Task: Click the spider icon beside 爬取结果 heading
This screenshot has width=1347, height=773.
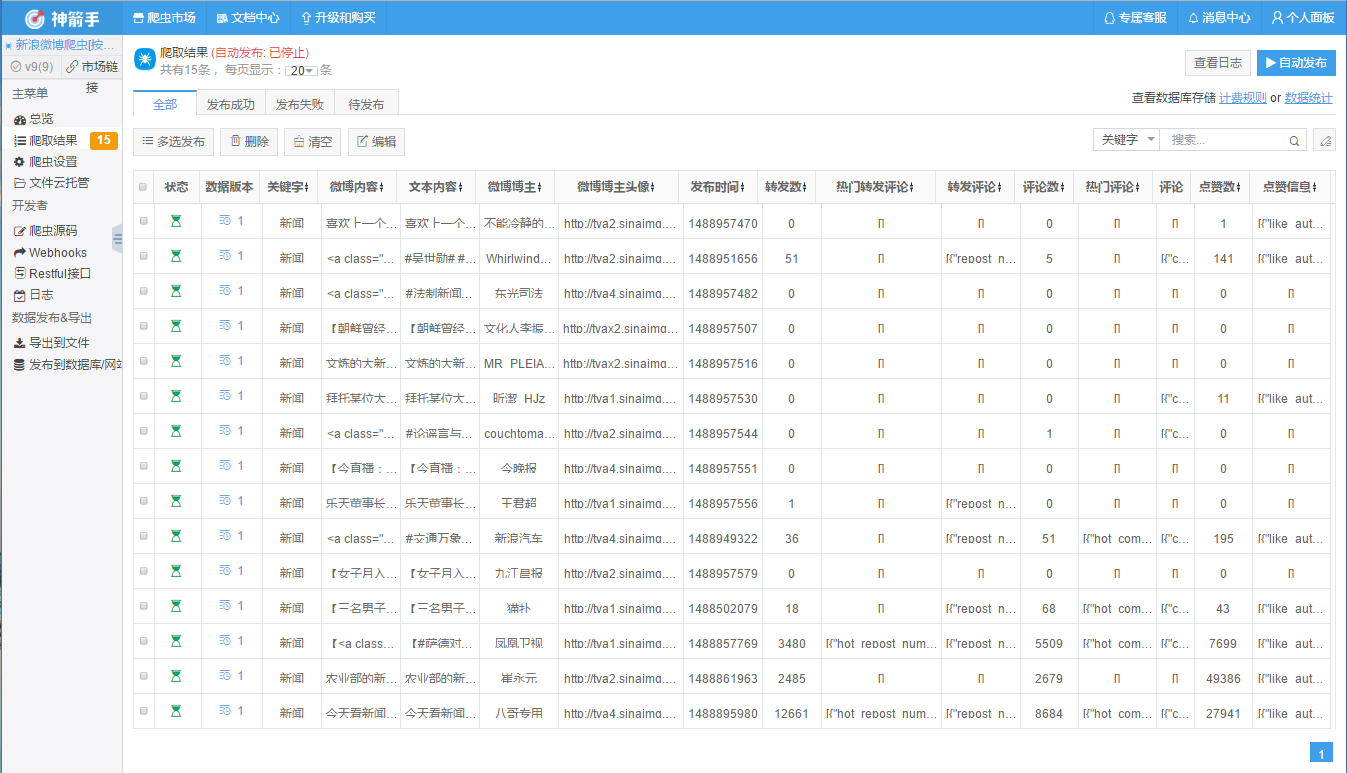Action: 145,60
